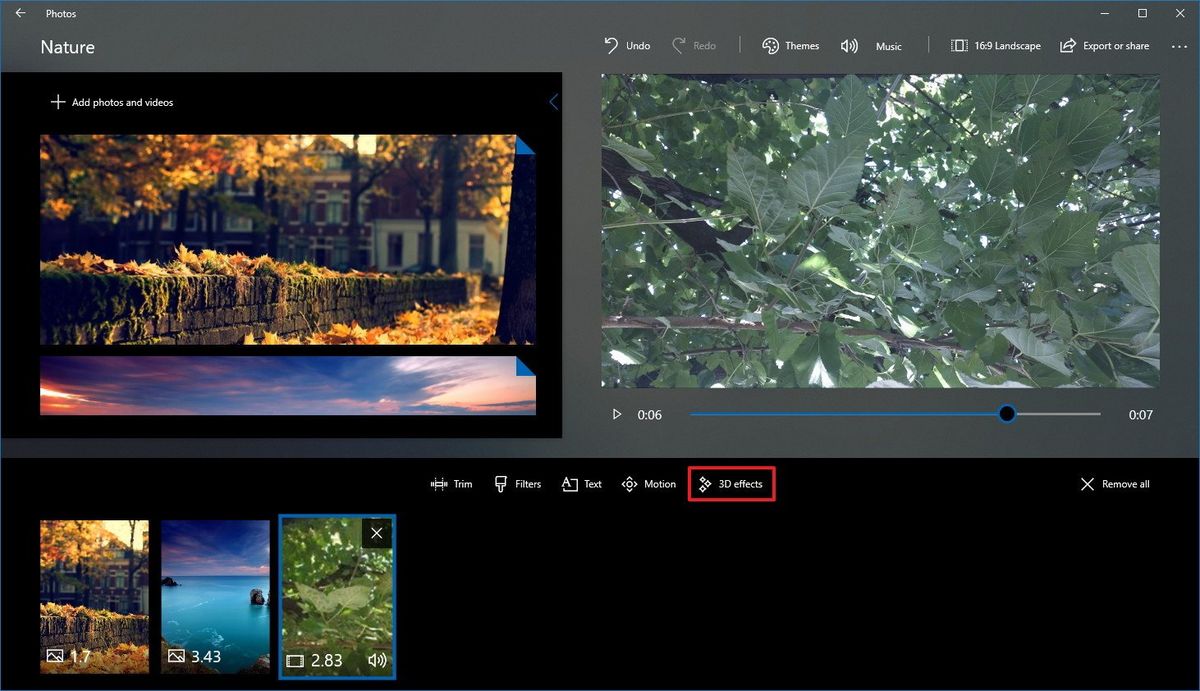This screenshot has height=691, width=1200.
Task: Collapse the project media panel chevron
Action: click(553, 101)
